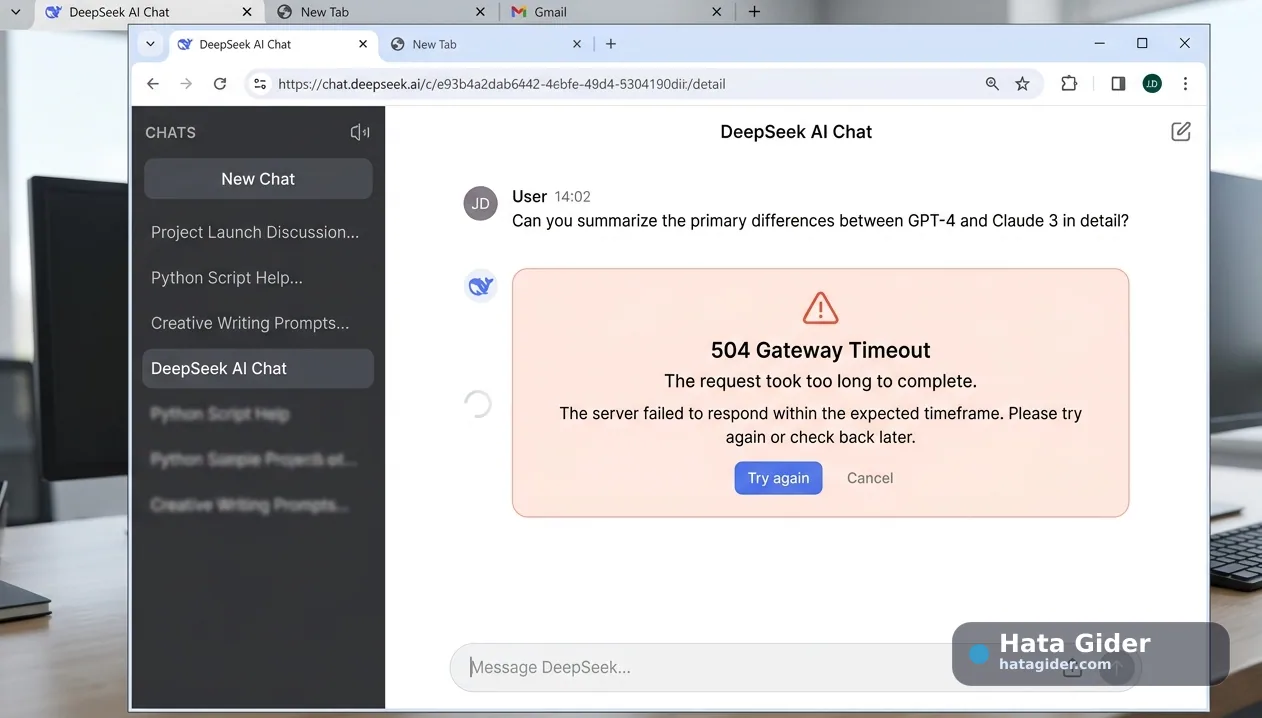1262x718 pixels.
Task: Reload the DeepSeek page
Action: tap(220, 84)
